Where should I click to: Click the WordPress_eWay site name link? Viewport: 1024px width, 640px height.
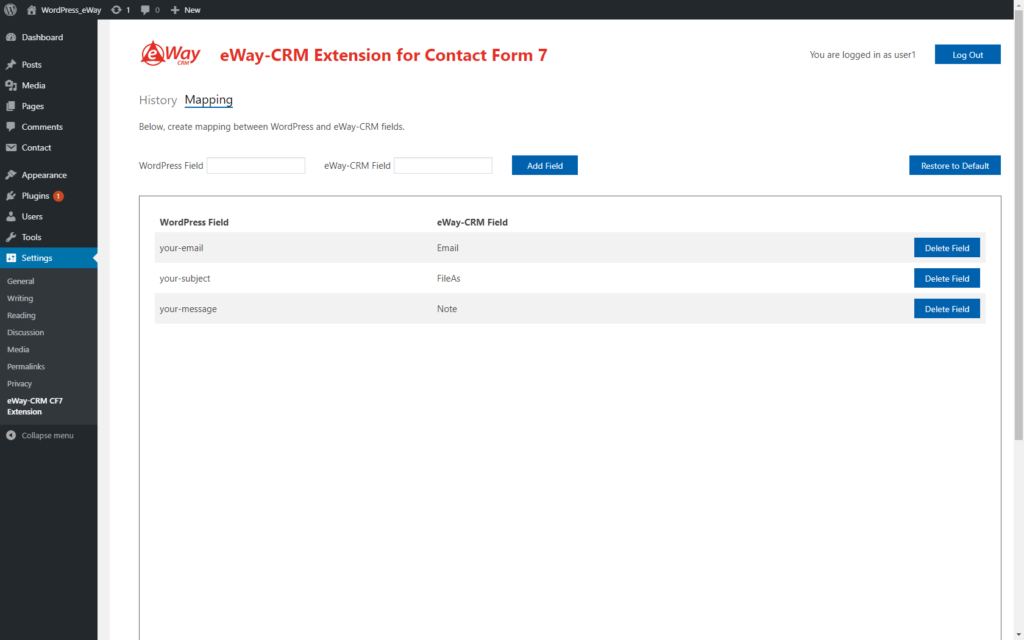click(71, 10)
